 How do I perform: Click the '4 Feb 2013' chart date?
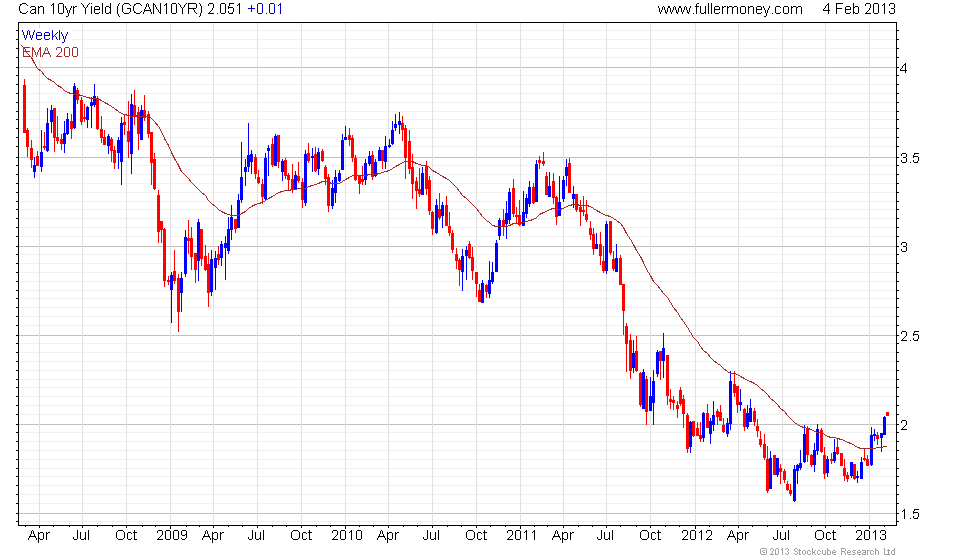[859, 9]
